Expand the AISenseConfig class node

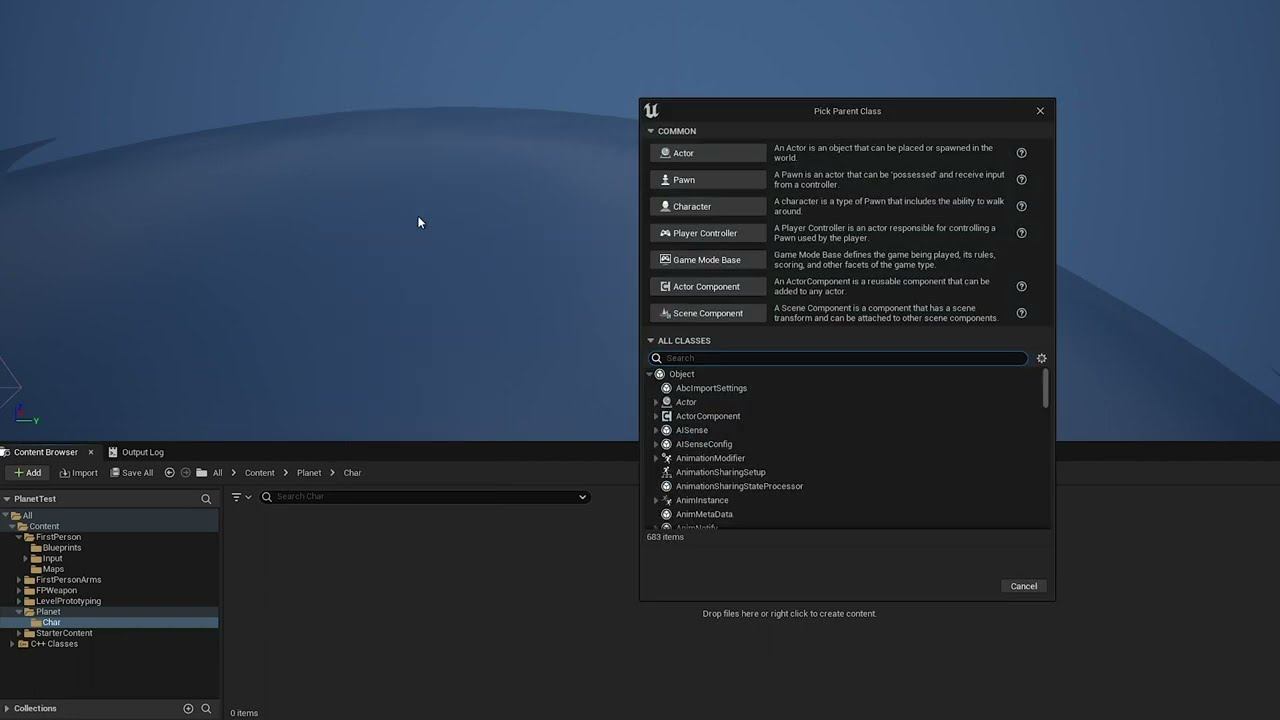click(x=656, y=444)
